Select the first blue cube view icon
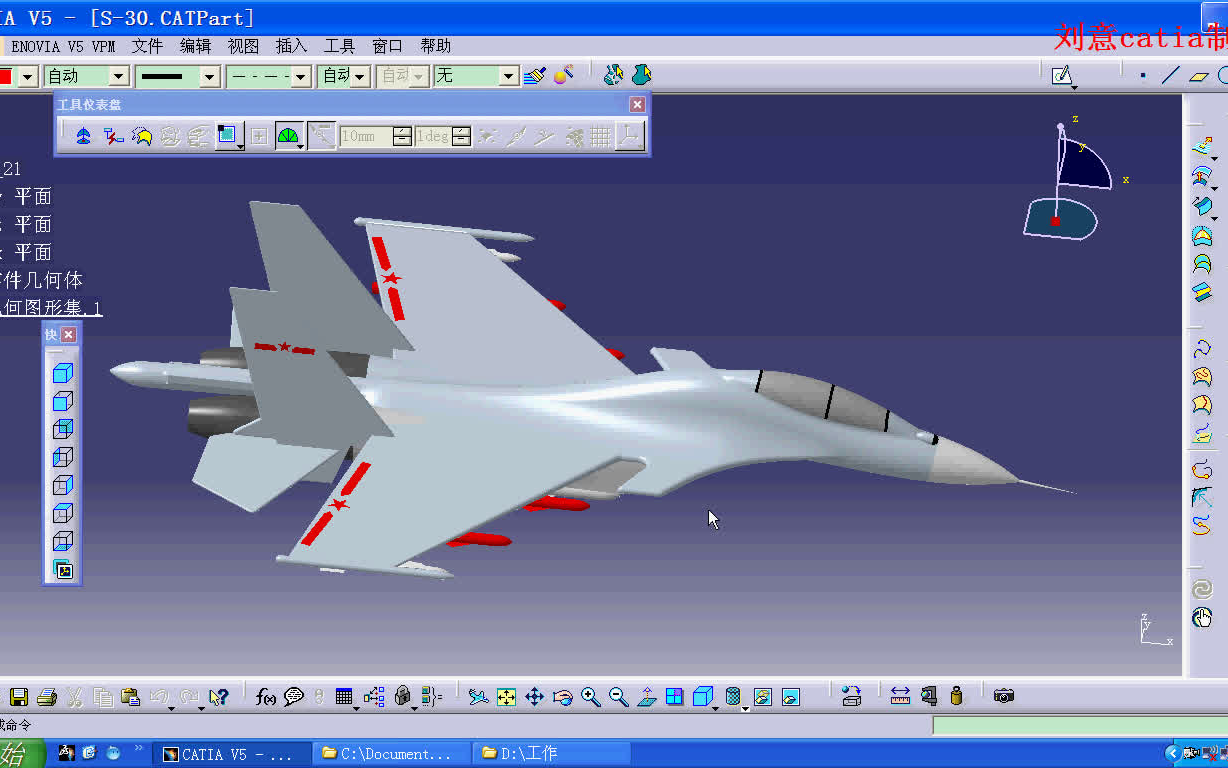The width and height of the screenshot is (1228, 768). pos(63,373)
